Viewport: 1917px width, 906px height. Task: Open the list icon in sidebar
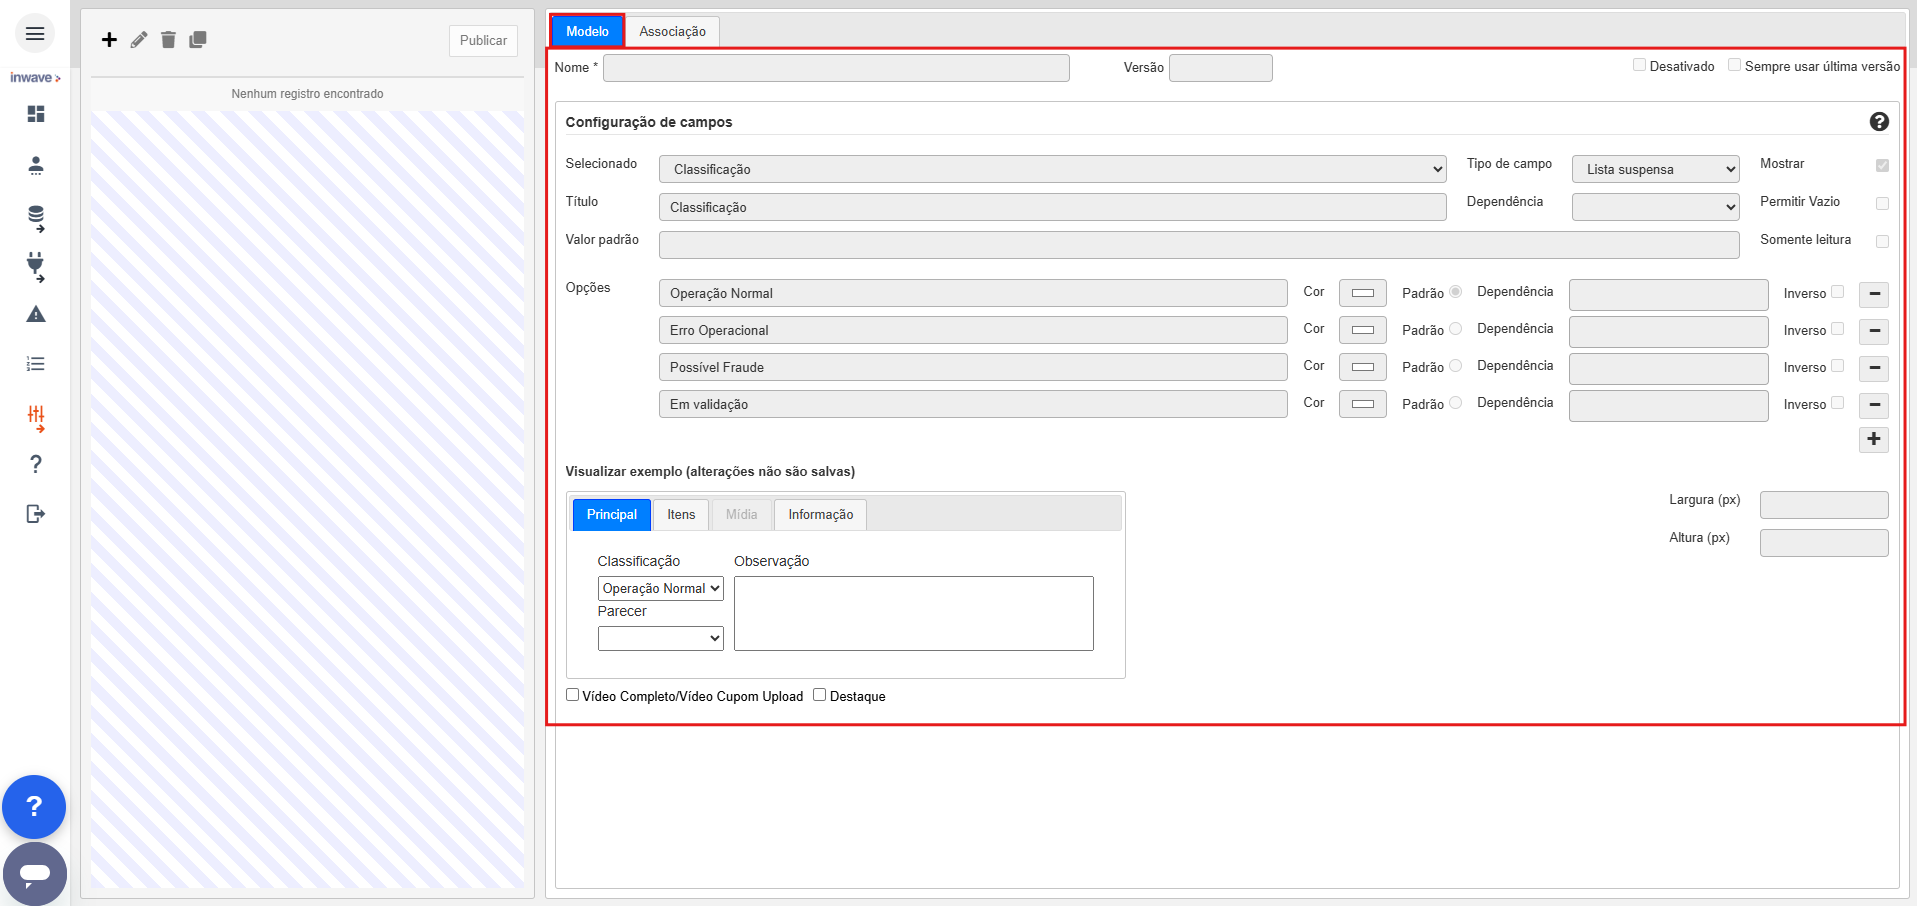coord(36,364)
